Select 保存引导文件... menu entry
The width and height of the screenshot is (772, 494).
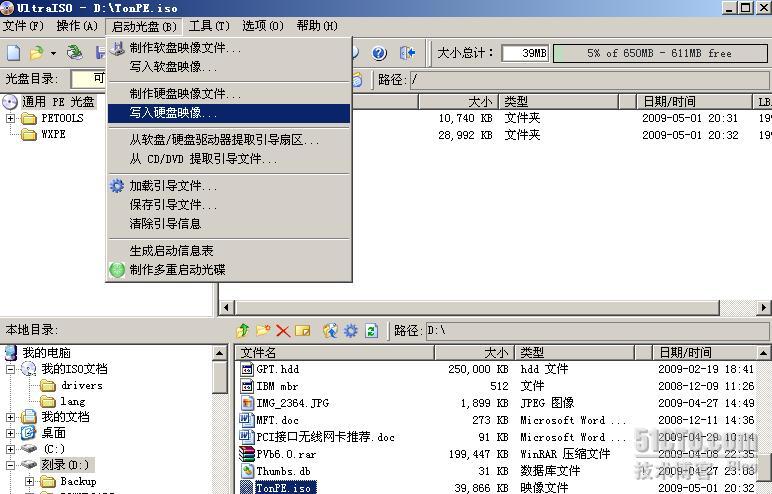point(229,204)
